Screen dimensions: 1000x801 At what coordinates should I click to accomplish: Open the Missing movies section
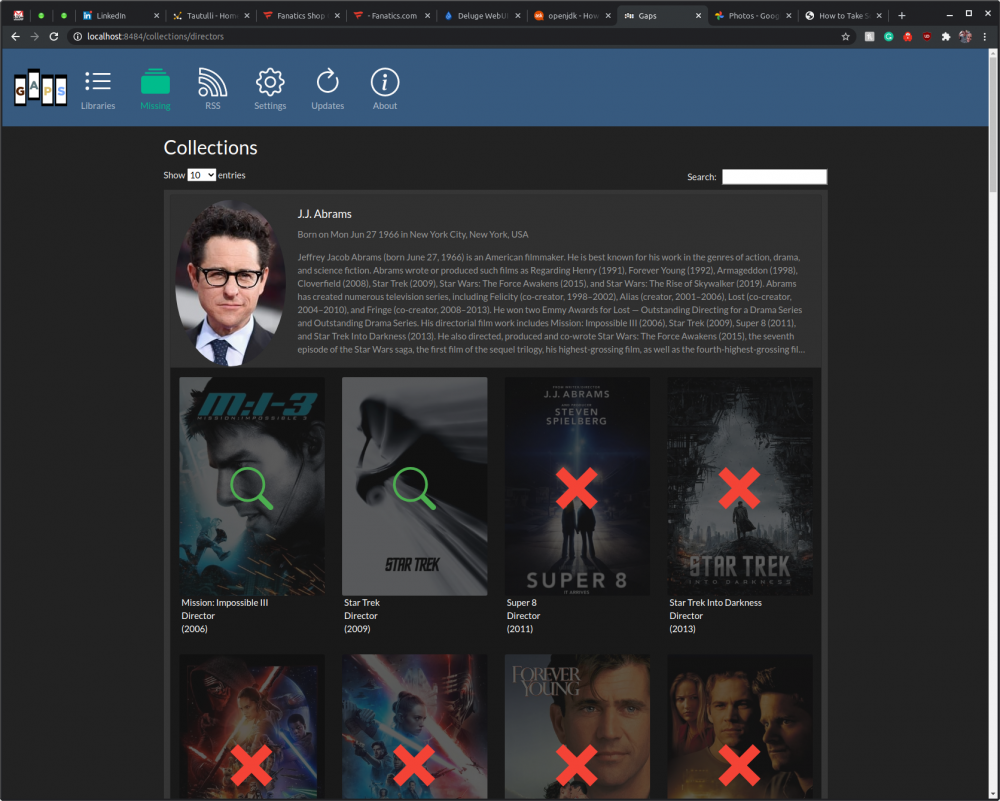[155, 89]
